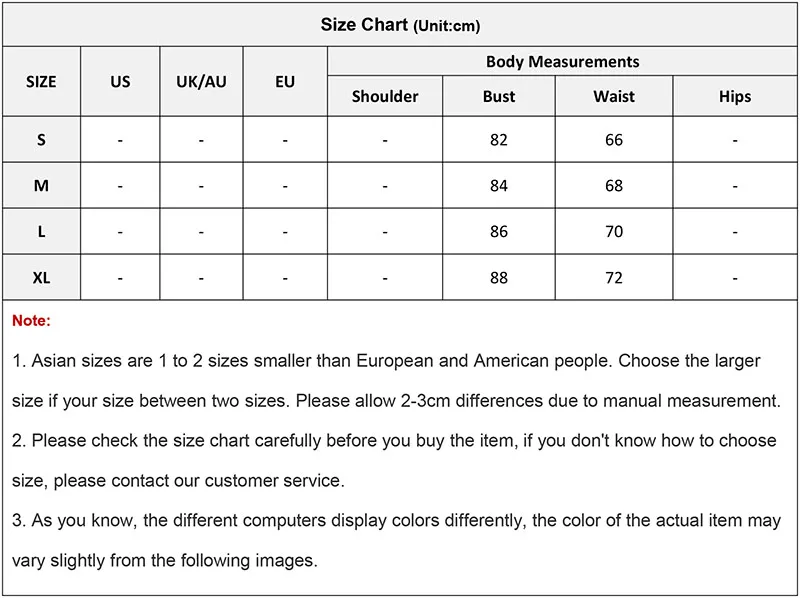Click the S size row label
Viewport: 800px width, 598px height.
[41, 140]
